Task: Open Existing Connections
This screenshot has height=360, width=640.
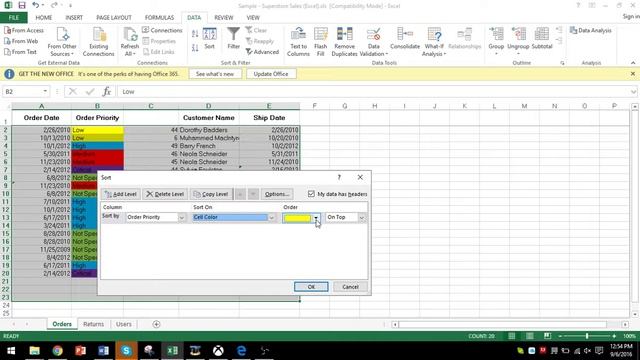Action: (x=98, y=42)
